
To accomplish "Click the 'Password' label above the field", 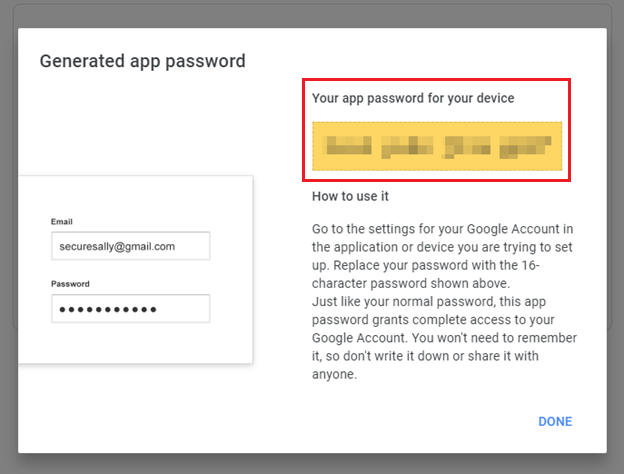I will tap(71, 284).
